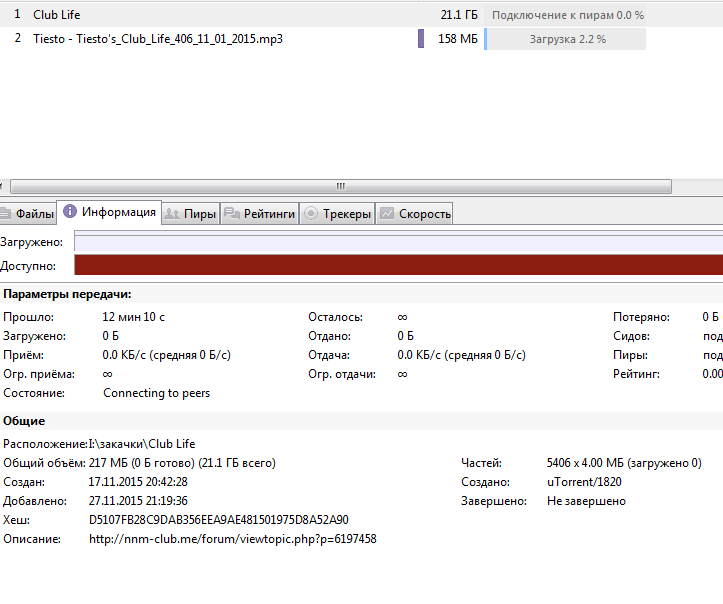Switch to the Скорость tab
The width and height of the screenshot is (723, 604).
point(414,214)
